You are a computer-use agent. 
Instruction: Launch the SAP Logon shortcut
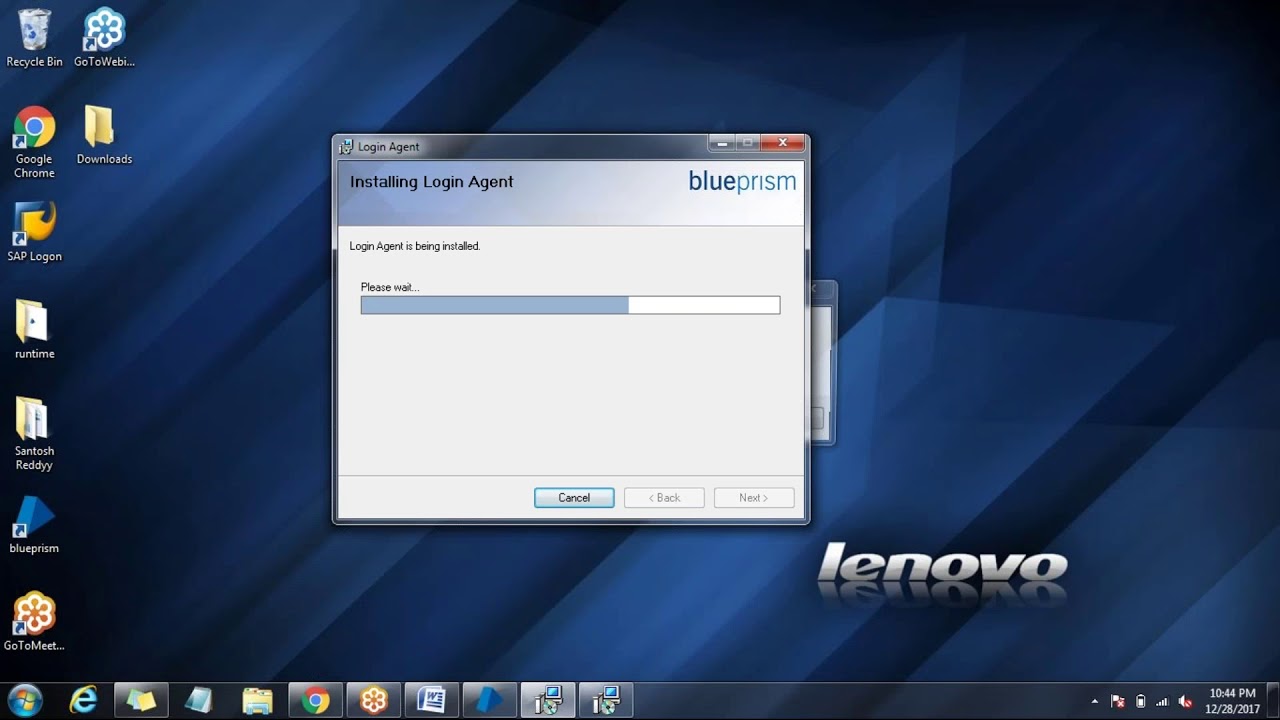34,233
